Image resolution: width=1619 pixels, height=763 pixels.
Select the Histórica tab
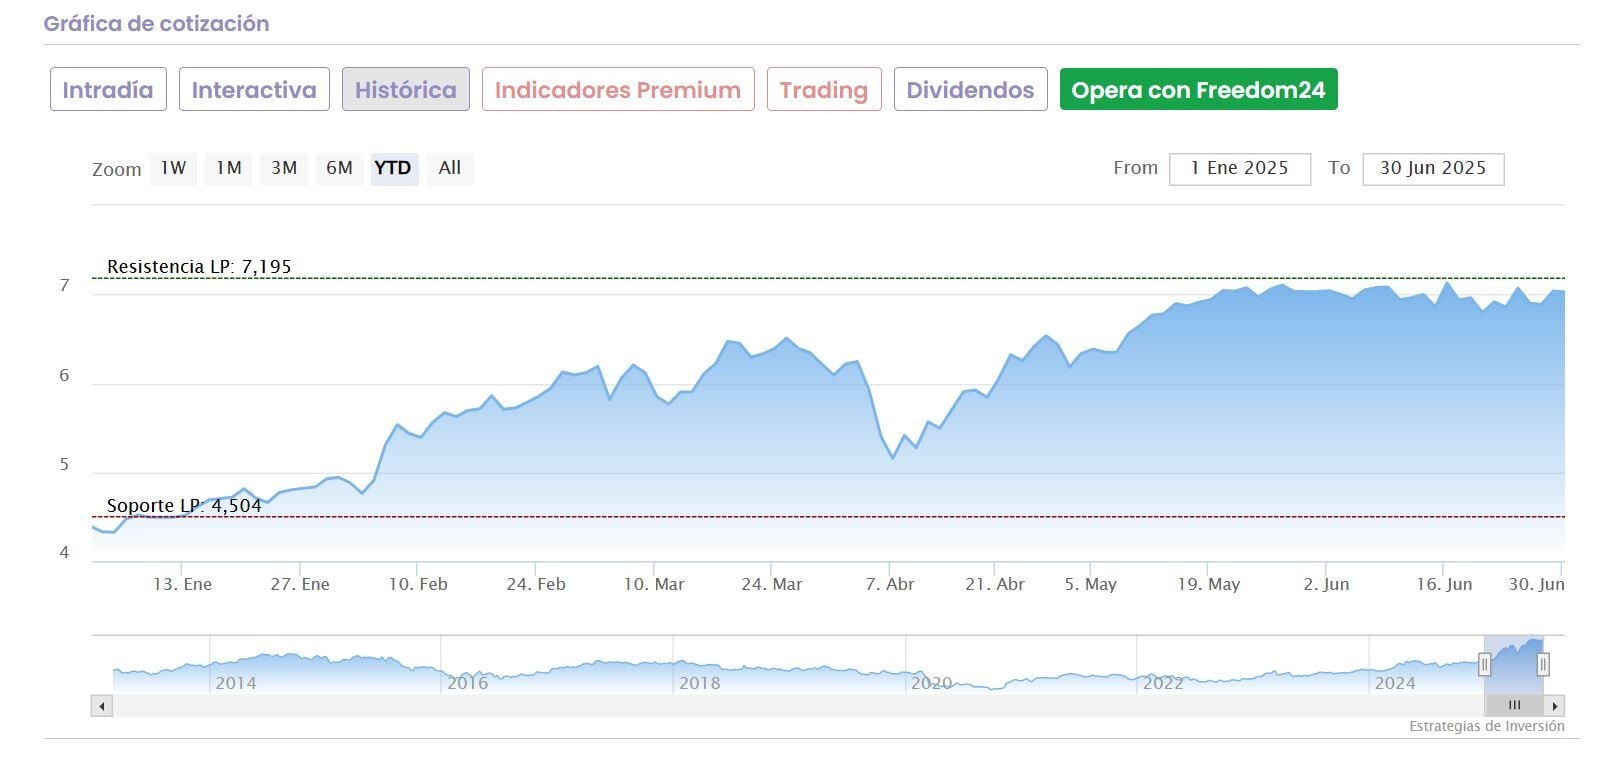(405, 90)
